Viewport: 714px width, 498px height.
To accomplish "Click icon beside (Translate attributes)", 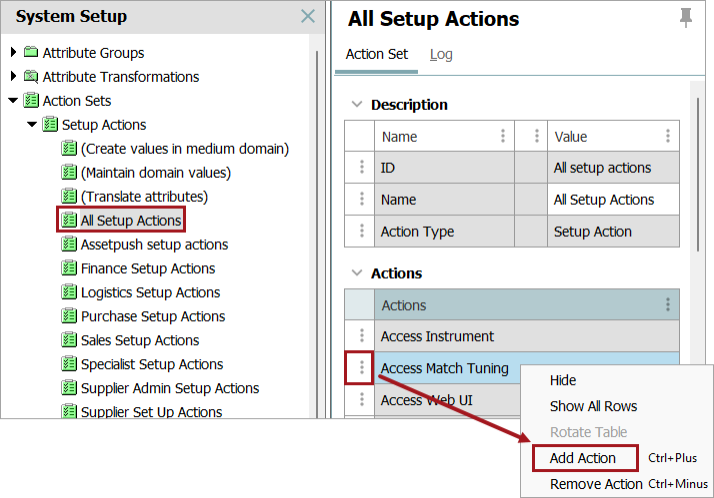I will click(69, 196).
